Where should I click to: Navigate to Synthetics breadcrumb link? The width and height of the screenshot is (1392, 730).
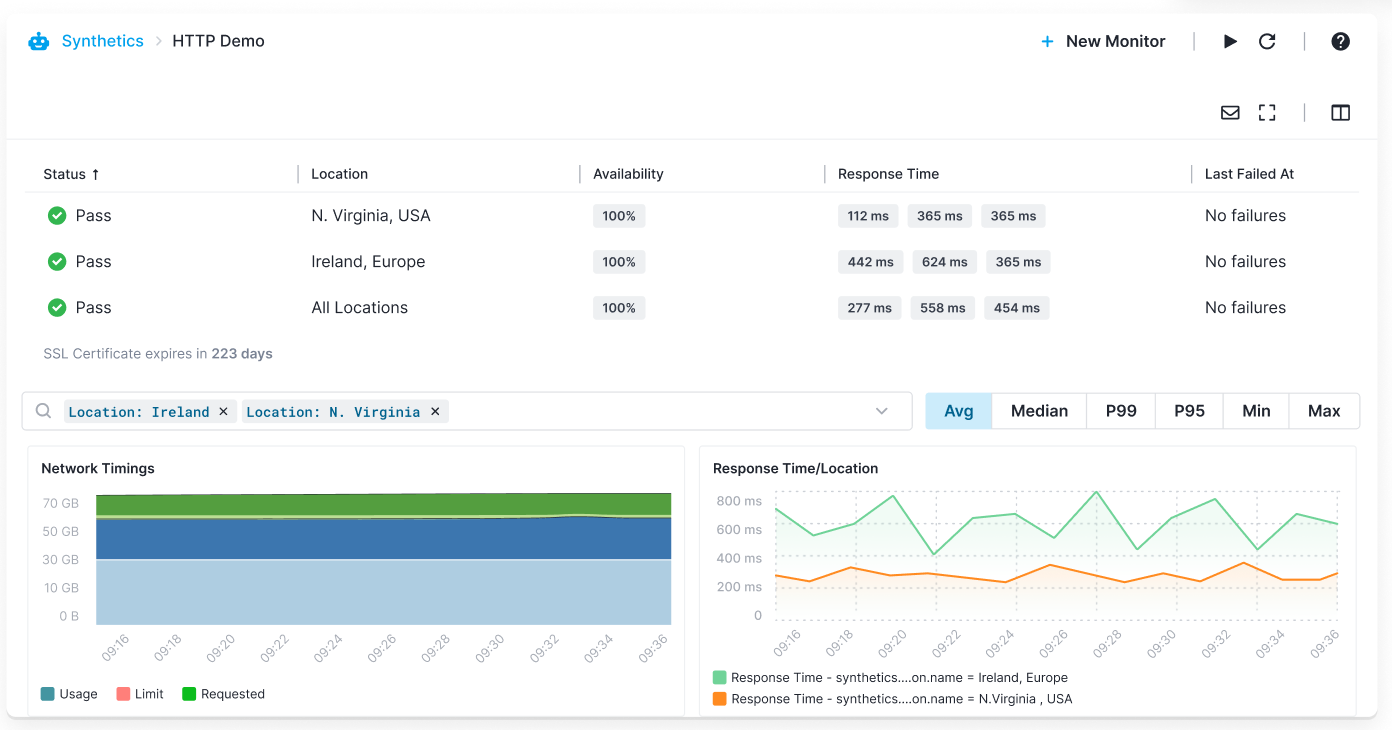(x=102, y=41)
